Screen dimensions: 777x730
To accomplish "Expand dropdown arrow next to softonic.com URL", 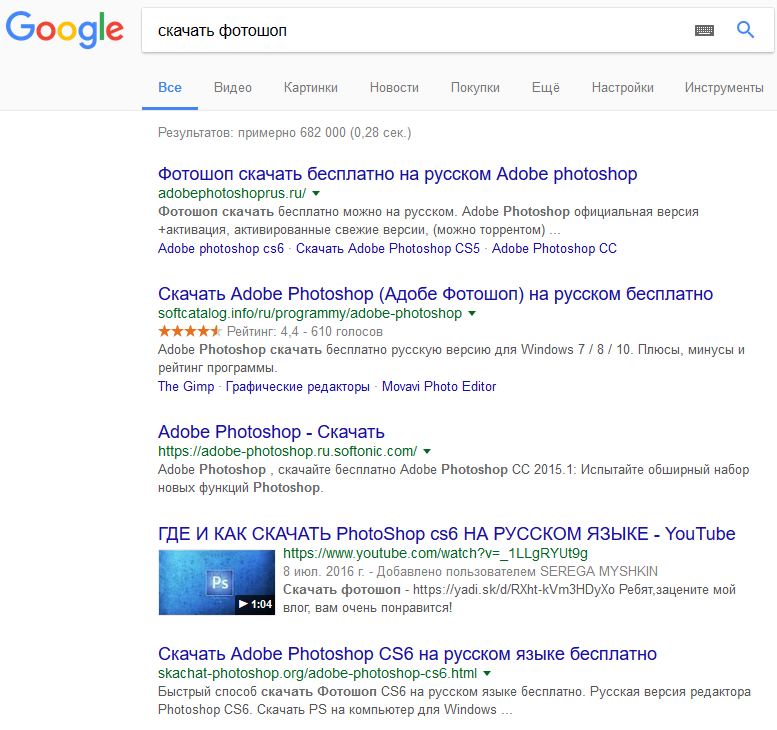I will click(x=427, y=451).
